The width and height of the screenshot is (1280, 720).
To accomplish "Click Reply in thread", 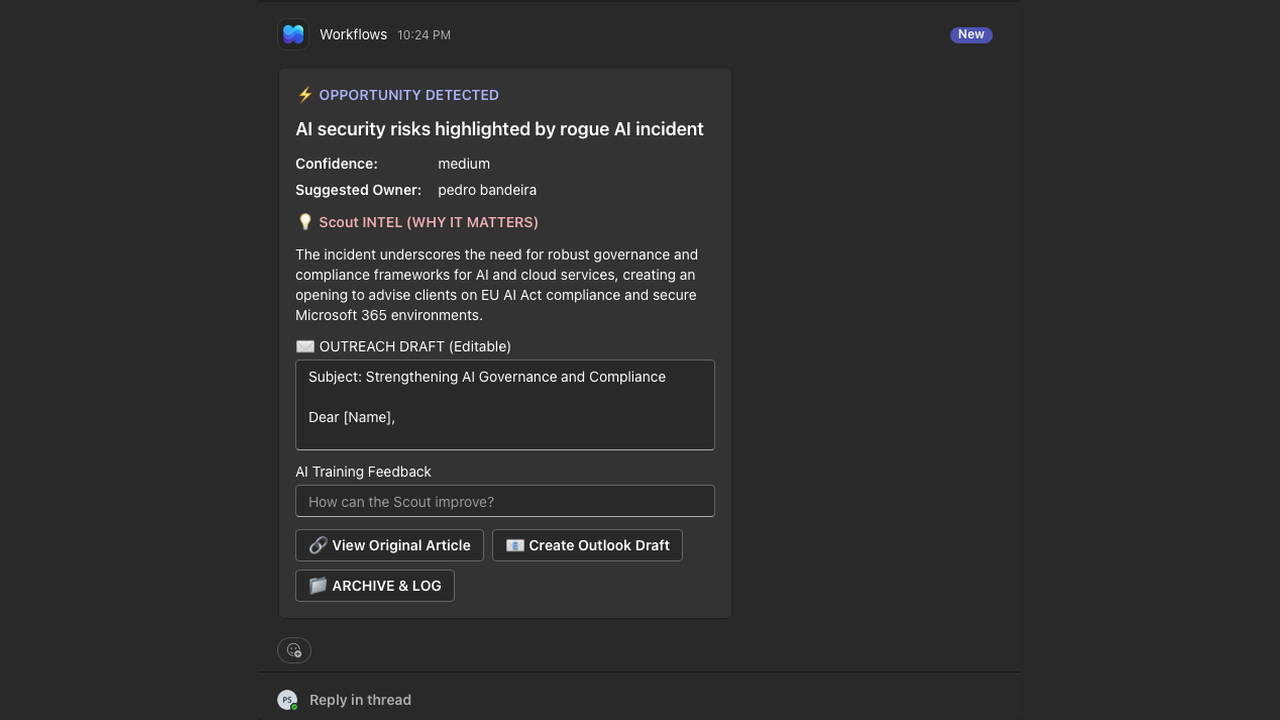I will tap(360, 700).
